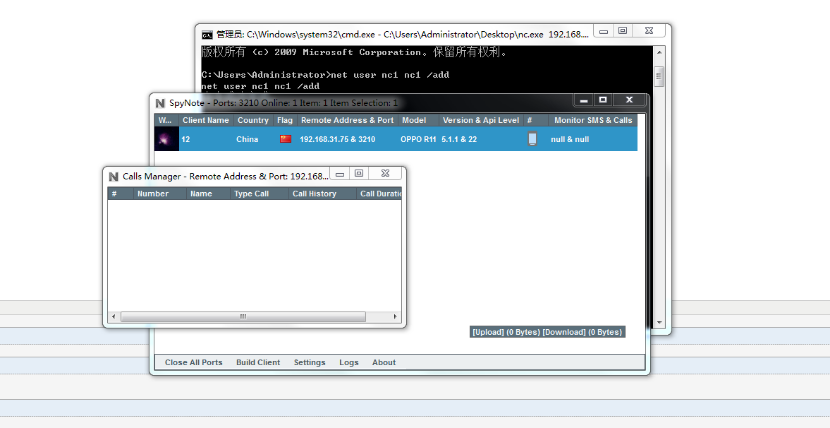Open SpyNote Settings
The width and height of the screenshot is (830, 428).
310,362
